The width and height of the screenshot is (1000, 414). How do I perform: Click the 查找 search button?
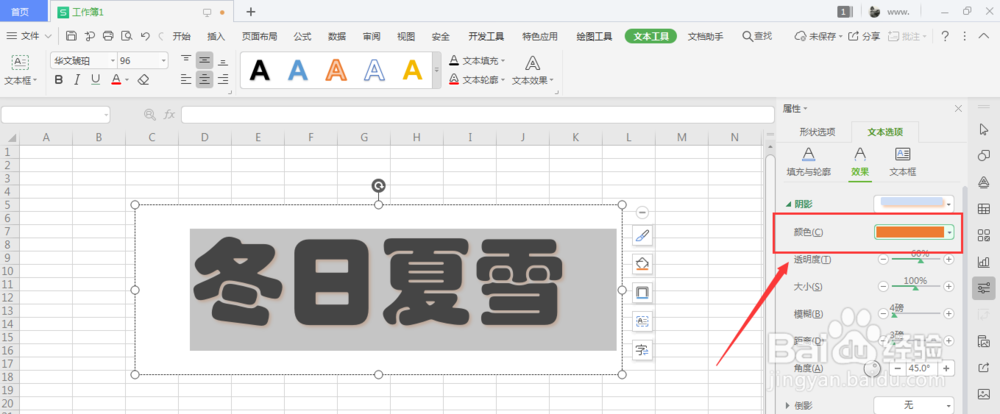coord(757,36)
